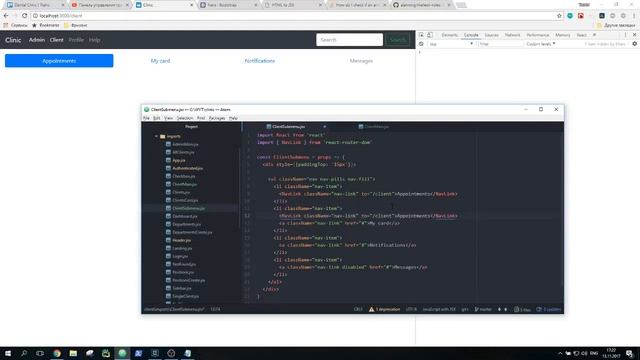640x360 pixels.
Task: Open the console context 'top' dropdown
Action: click(x=451, y=44)
